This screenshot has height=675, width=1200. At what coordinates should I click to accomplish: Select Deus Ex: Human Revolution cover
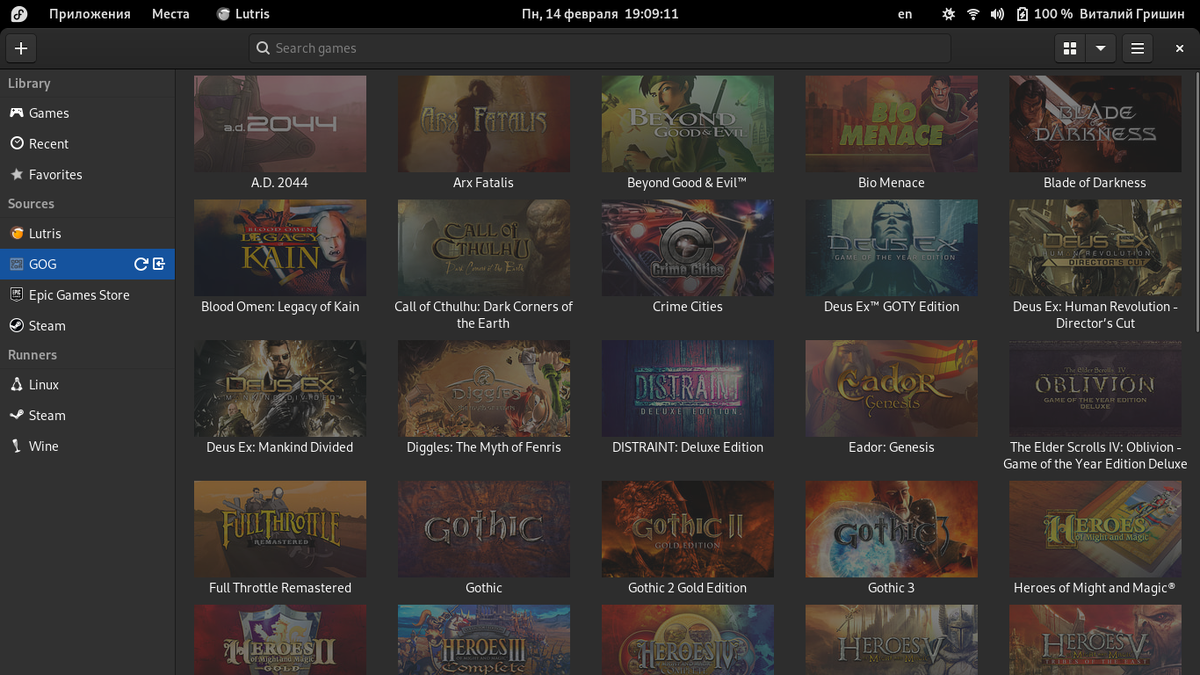click(1096, 248)
